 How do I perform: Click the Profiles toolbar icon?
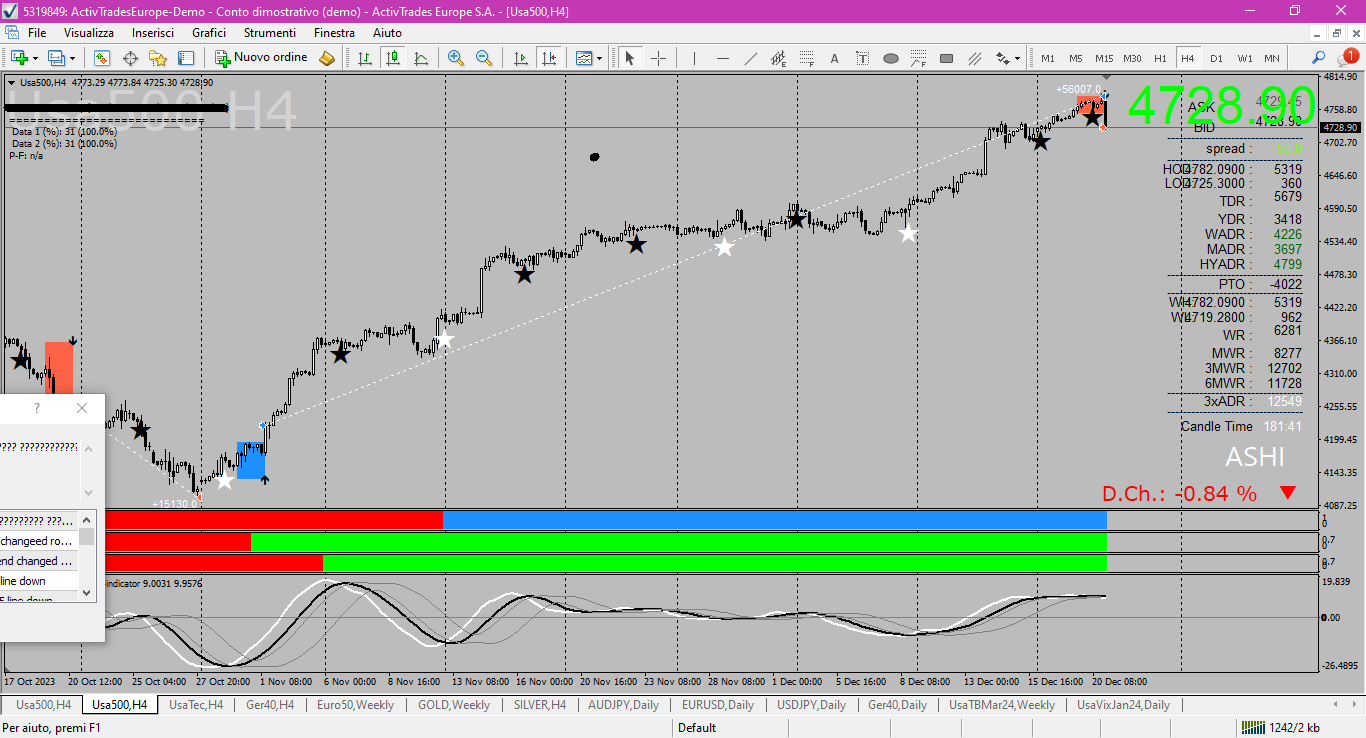pos(56,58)
